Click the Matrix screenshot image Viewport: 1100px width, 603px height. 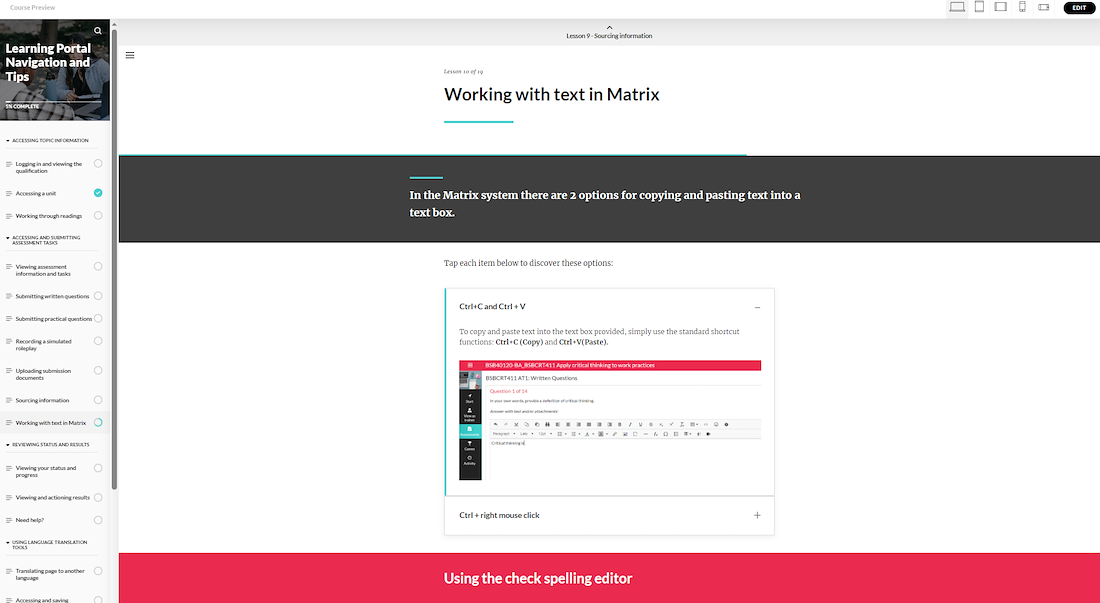click(x=610, y=420)
